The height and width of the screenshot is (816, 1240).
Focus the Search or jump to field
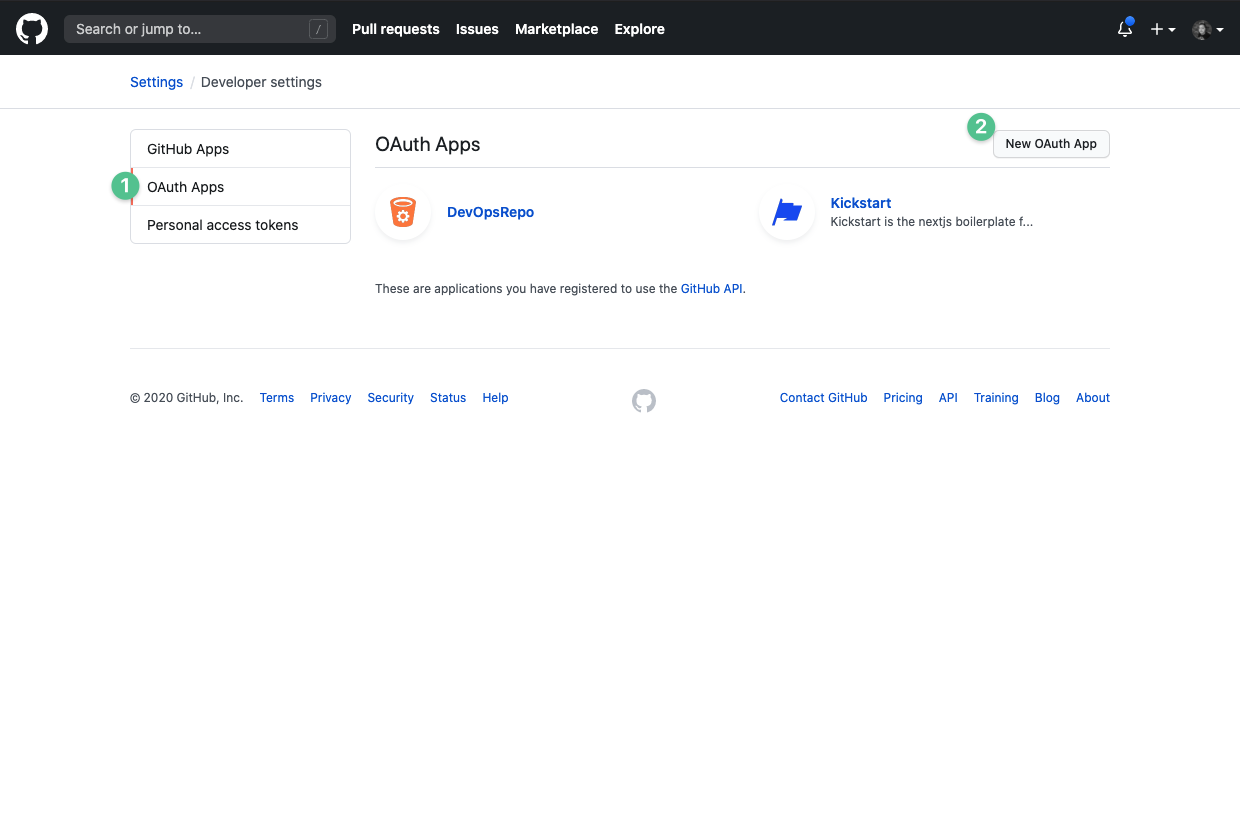[x=200, y=29]
